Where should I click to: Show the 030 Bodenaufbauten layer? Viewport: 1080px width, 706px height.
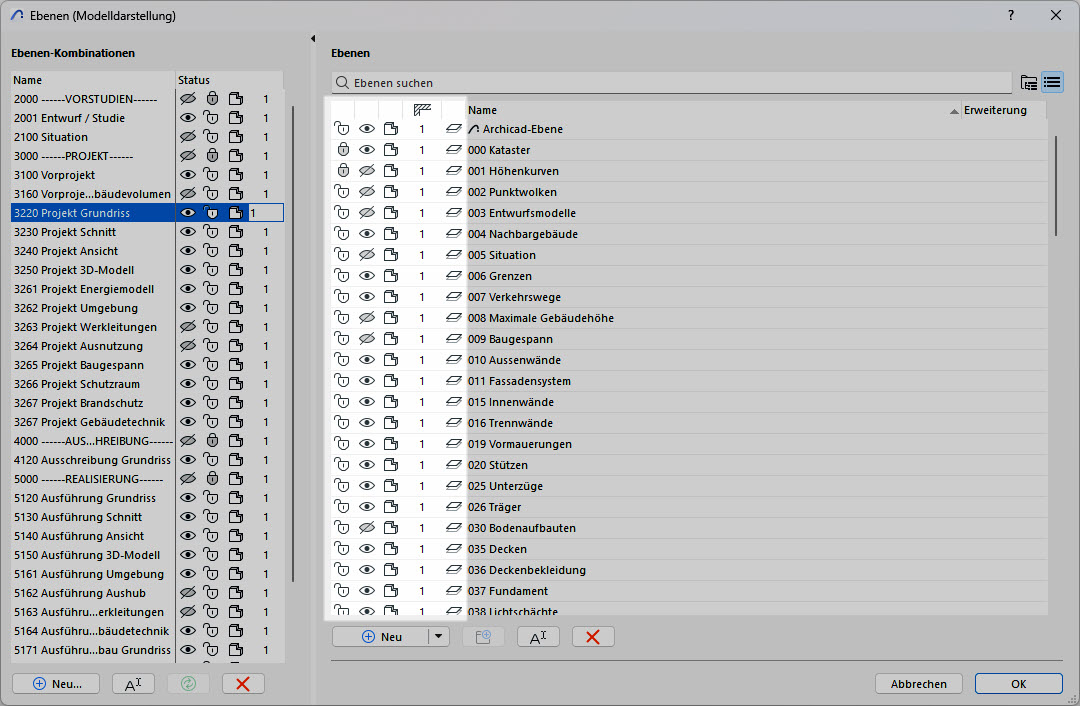coord(367,528)
